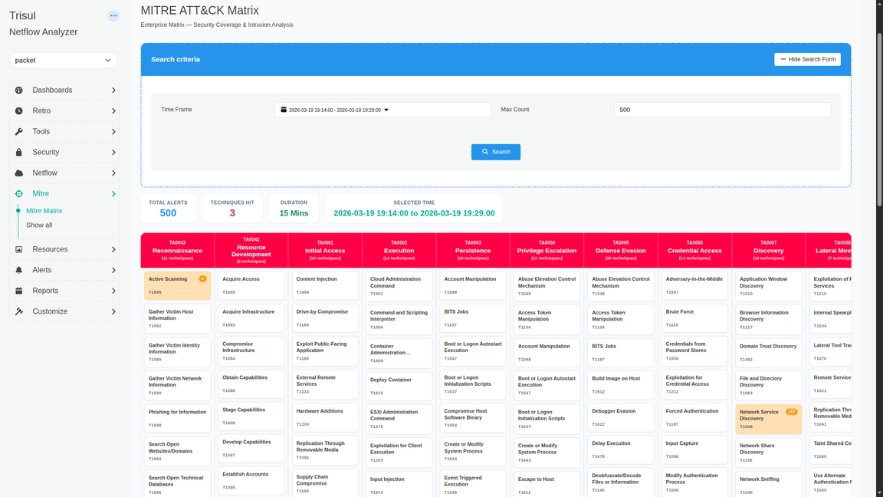Expand the Resources menu chevron
Screen dimensions: 884x497
(x=113, y=250)
